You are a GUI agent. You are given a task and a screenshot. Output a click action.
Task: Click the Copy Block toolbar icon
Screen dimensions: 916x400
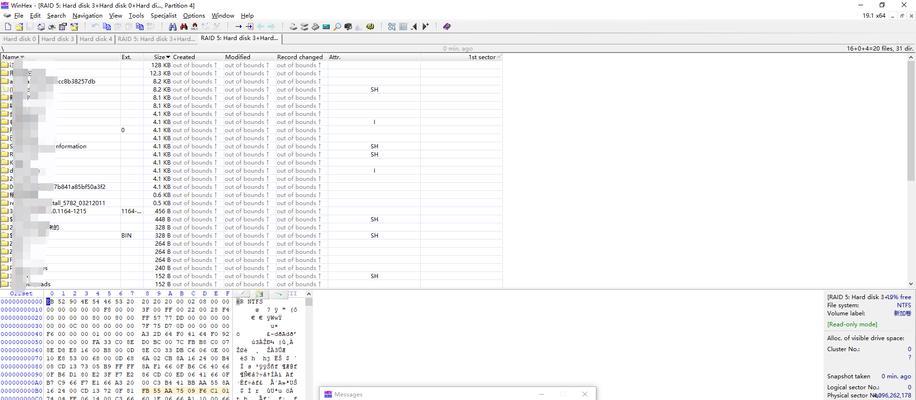click(107, 26)
